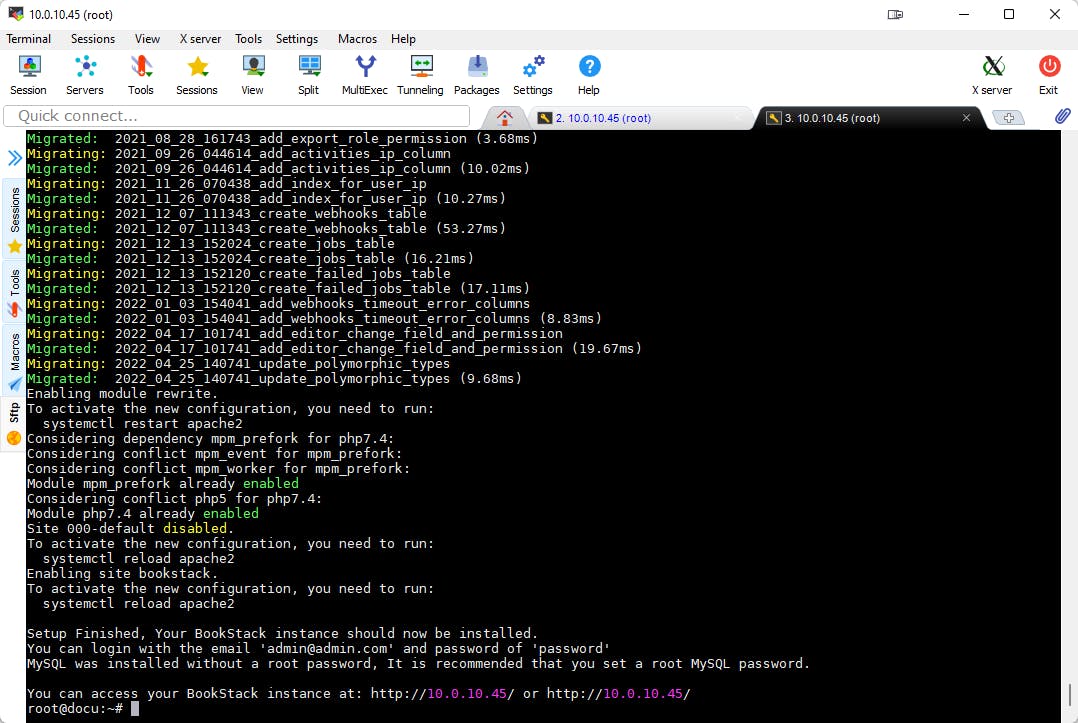Click Migrated update_polymorphic_types (9.68ms) line

274,379
